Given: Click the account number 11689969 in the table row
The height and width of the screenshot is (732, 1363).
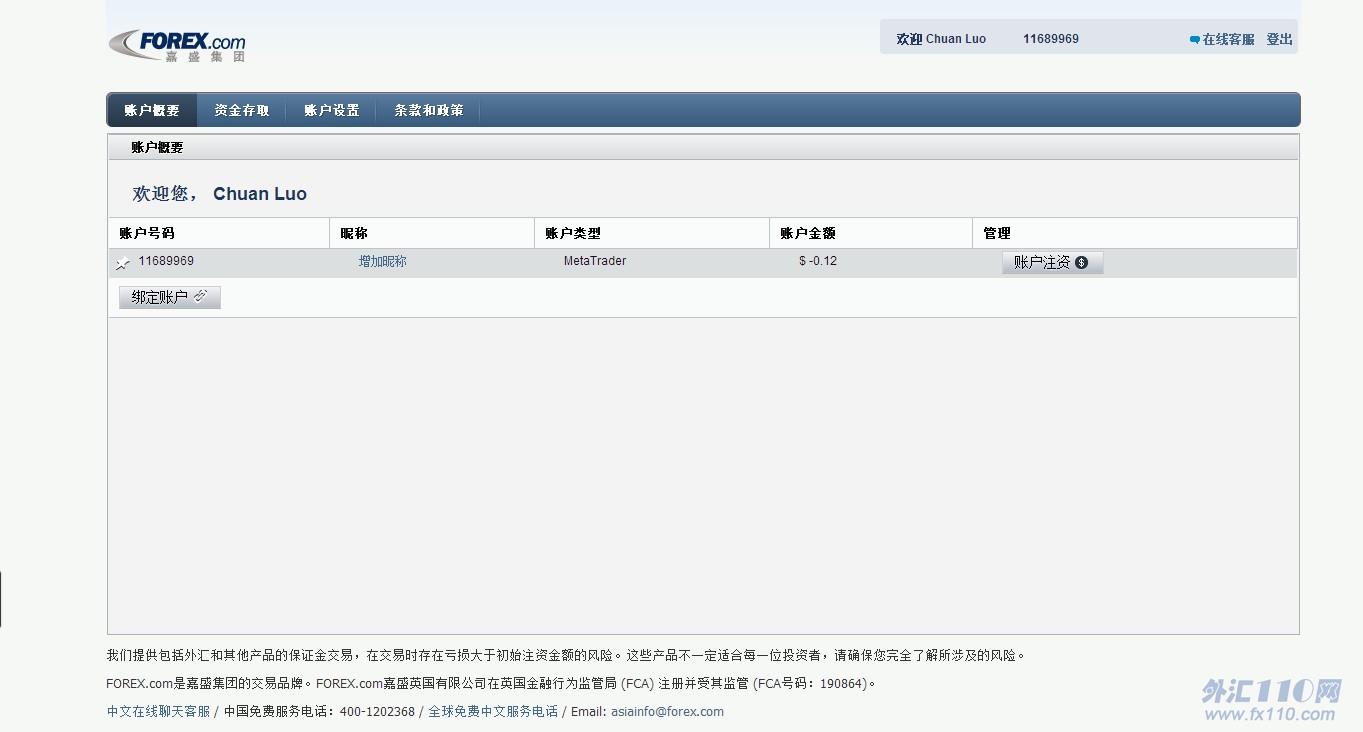Looking at the screenshot, I should click(166, 261).
